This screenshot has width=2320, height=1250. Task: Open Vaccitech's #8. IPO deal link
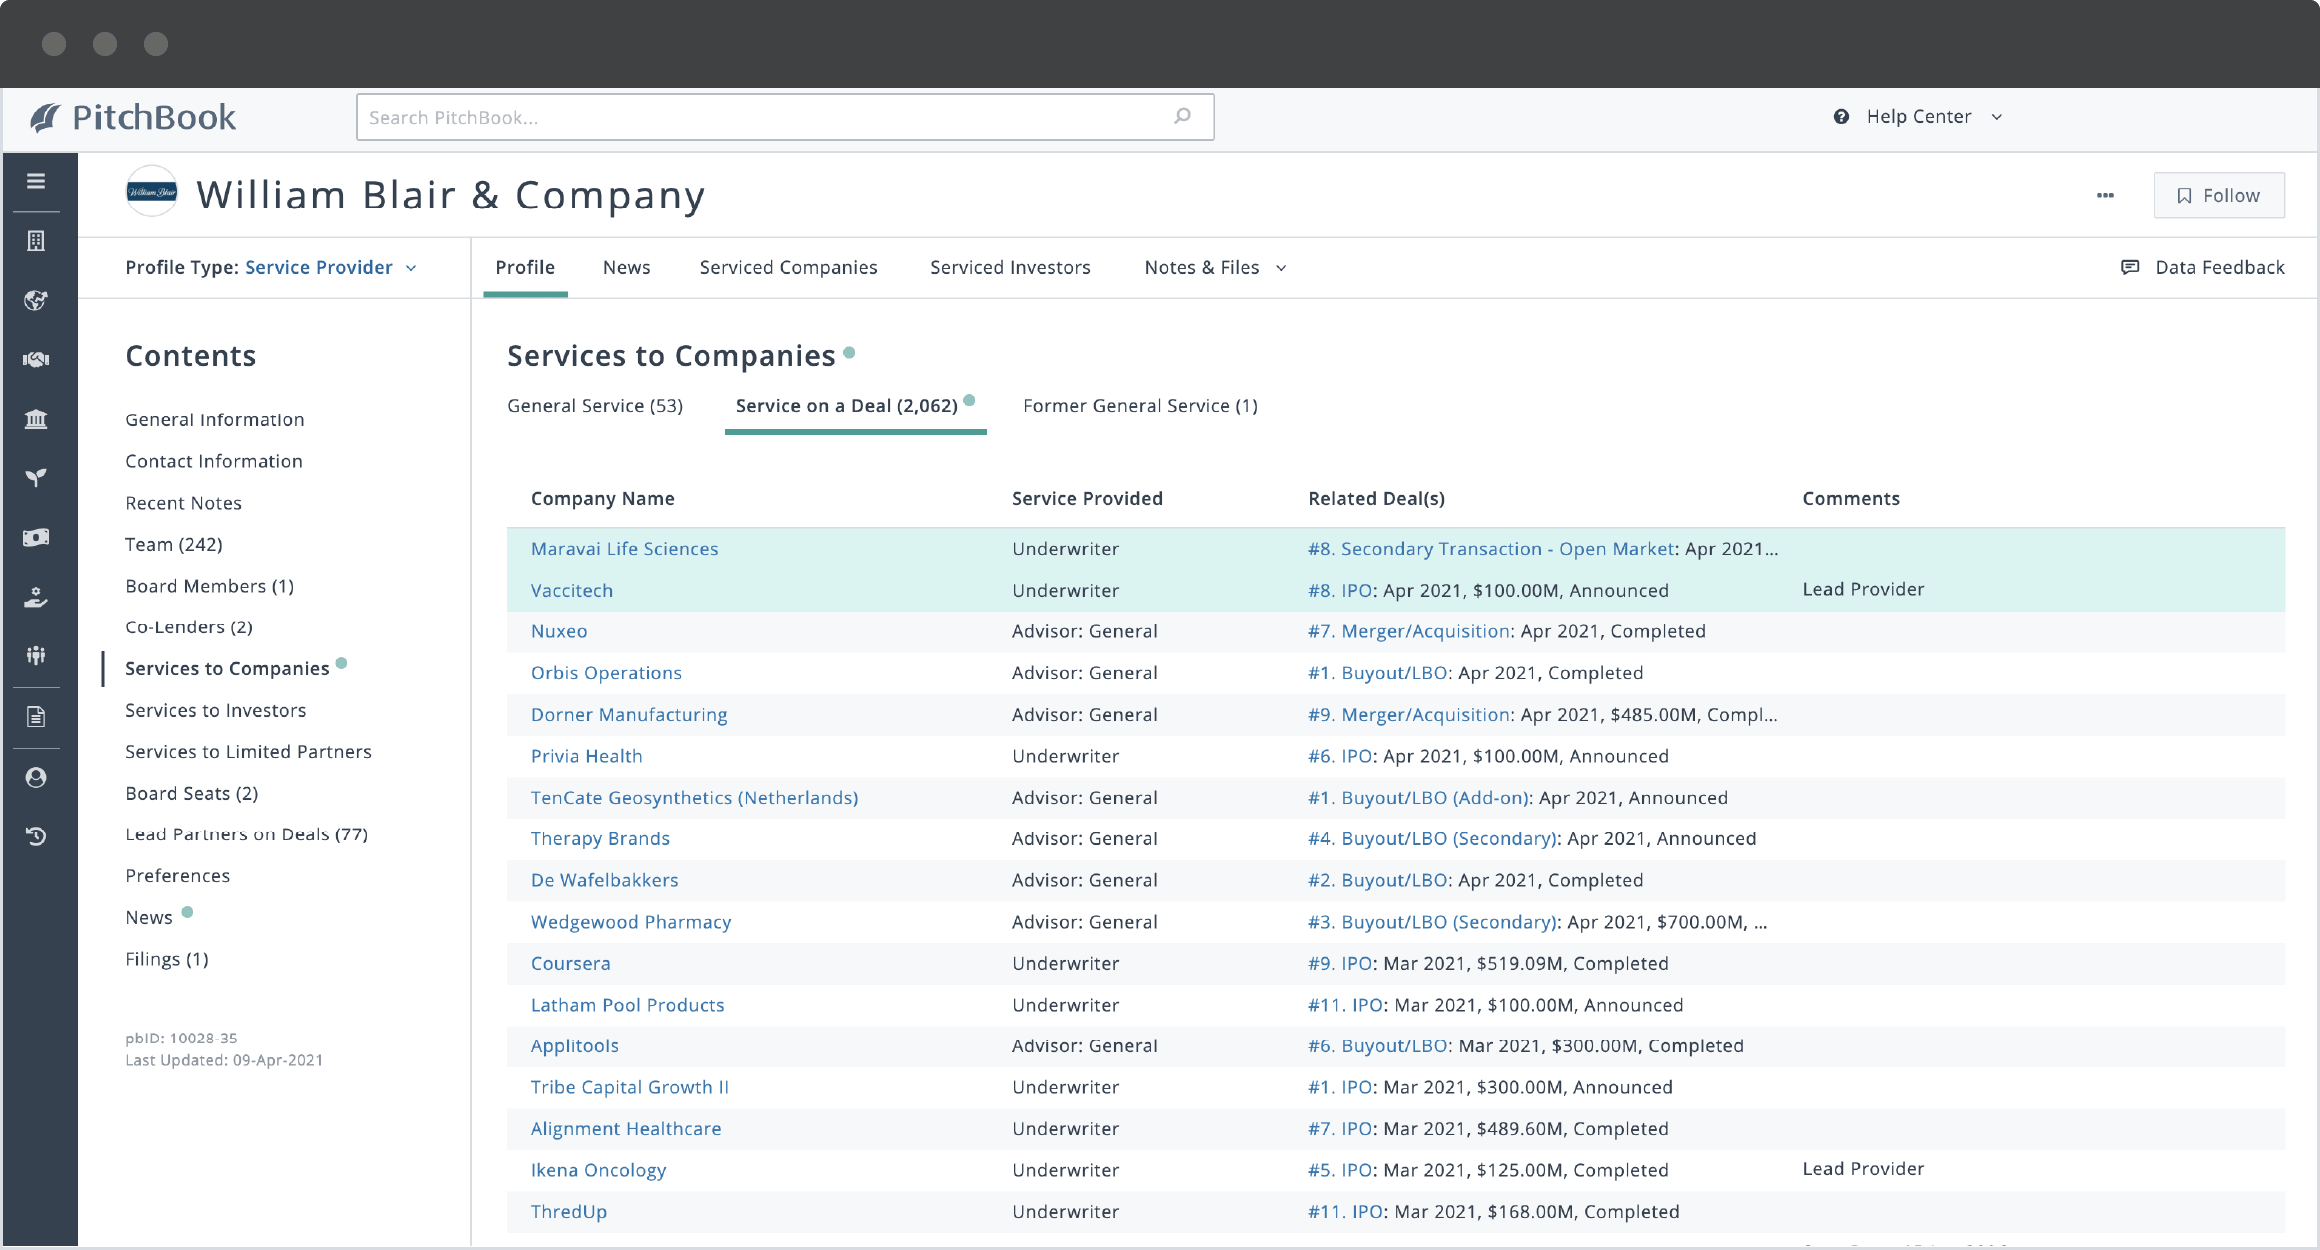pyautogui.click(x=1340, y=590)
